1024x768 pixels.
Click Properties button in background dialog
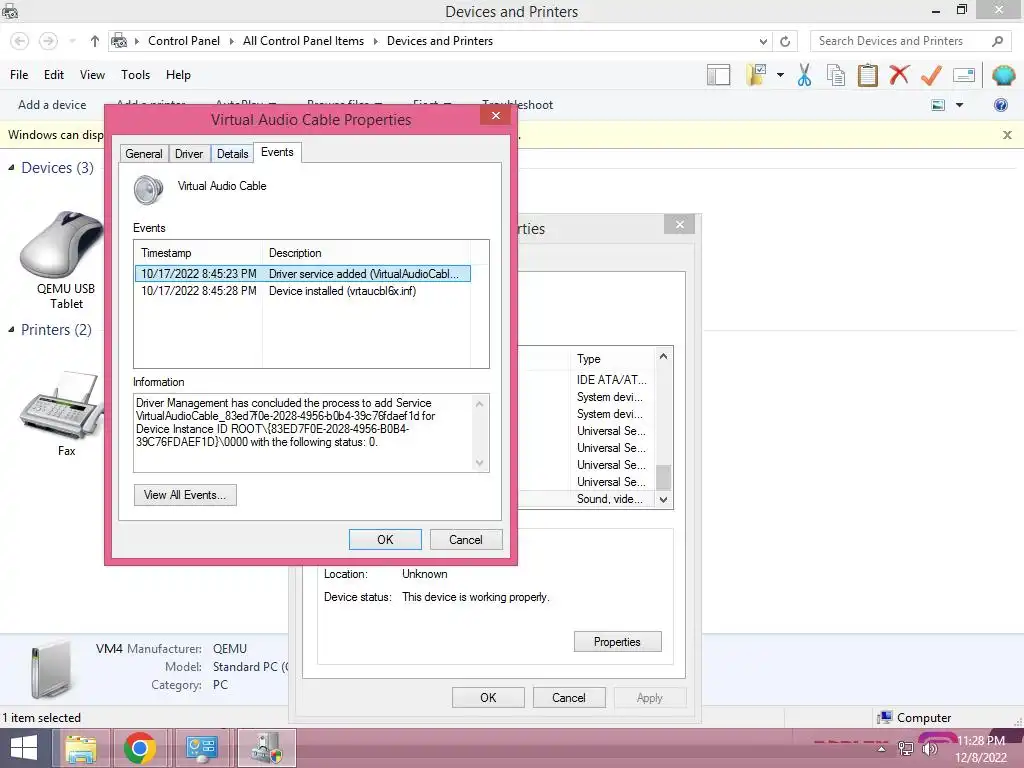point(618,642)
